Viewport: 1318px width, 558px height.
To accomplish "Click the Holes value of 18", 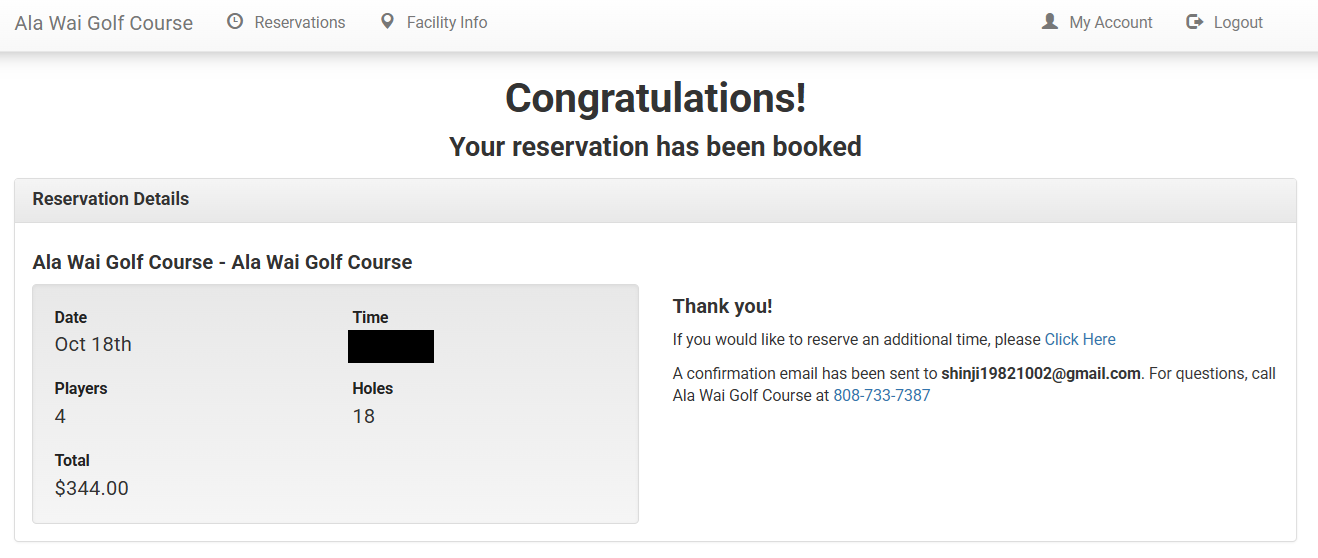I will tap(364, 416).
